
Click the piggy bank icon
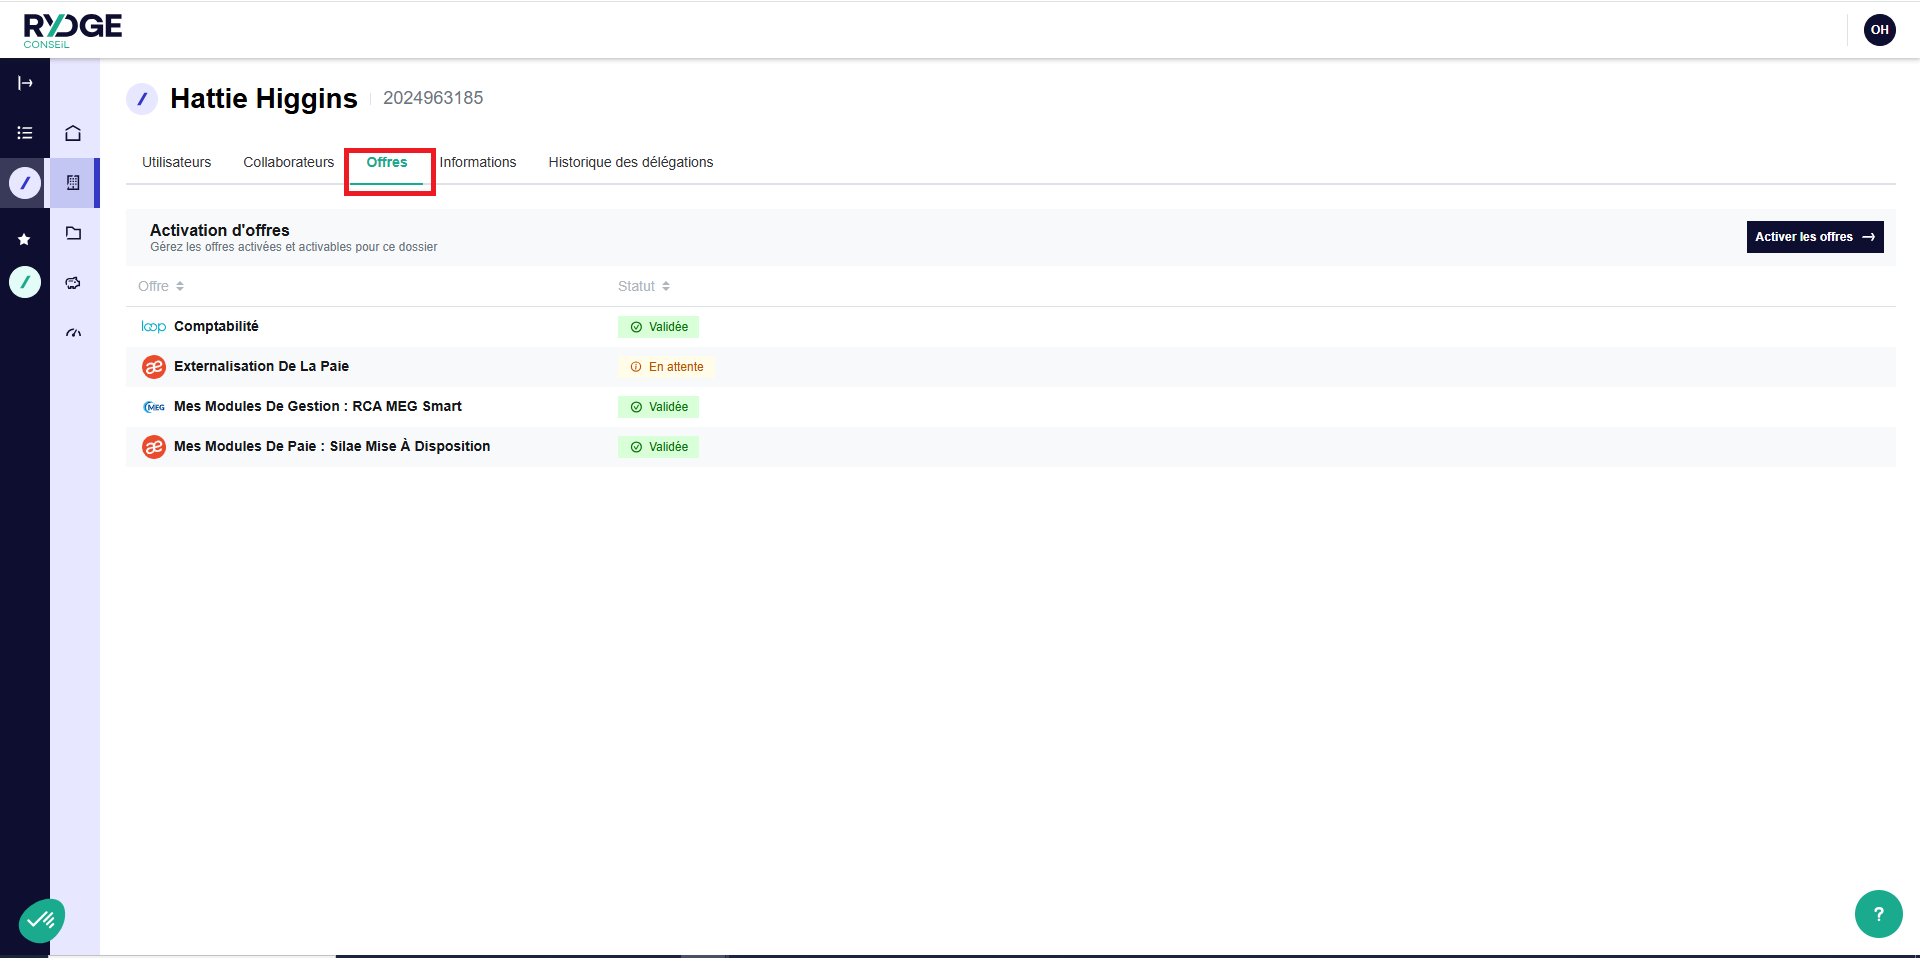point(73,283)
